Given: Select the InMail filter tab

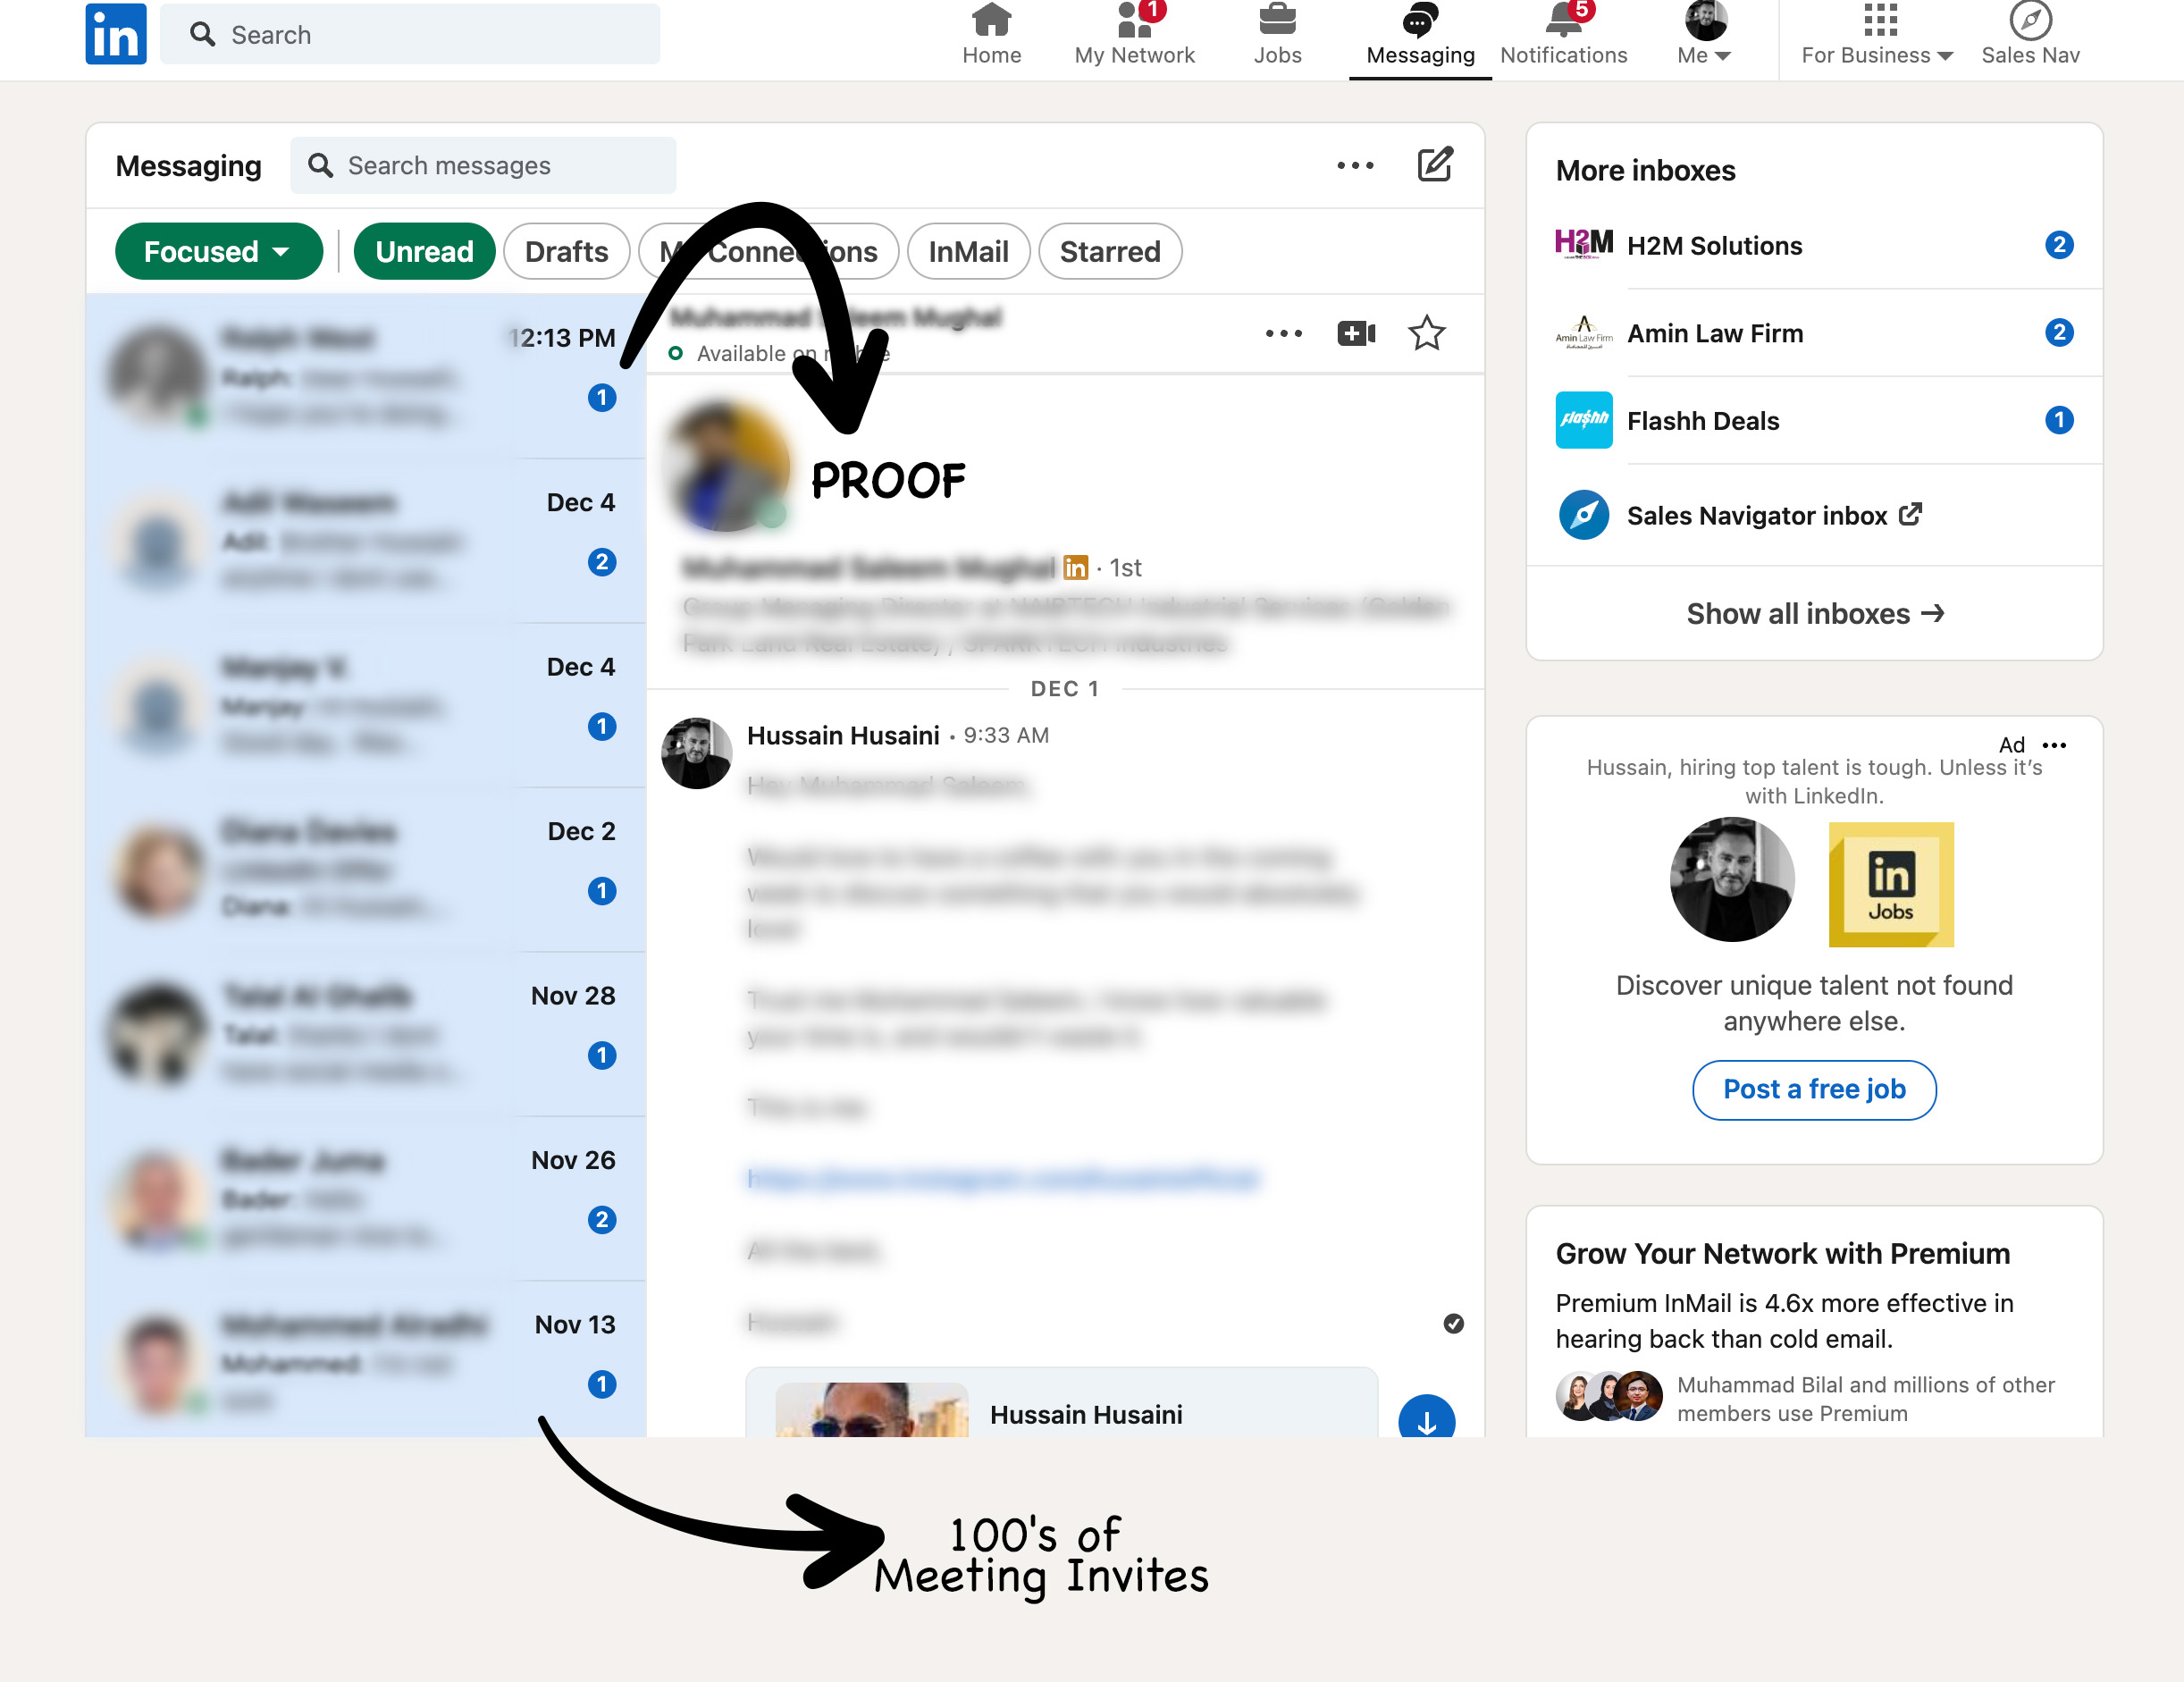Looking at the screenshot, I should point(967,251).
